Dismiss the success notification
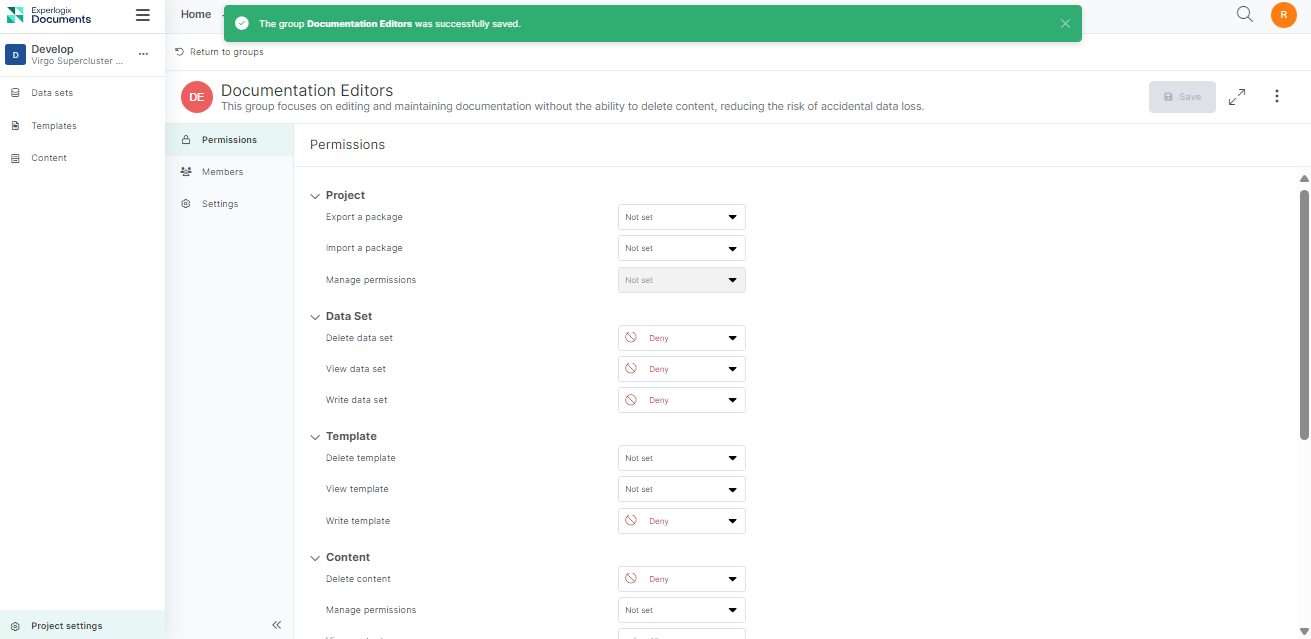The width and height of the screenshot is (1311, 639). (x=1065, y=24)
